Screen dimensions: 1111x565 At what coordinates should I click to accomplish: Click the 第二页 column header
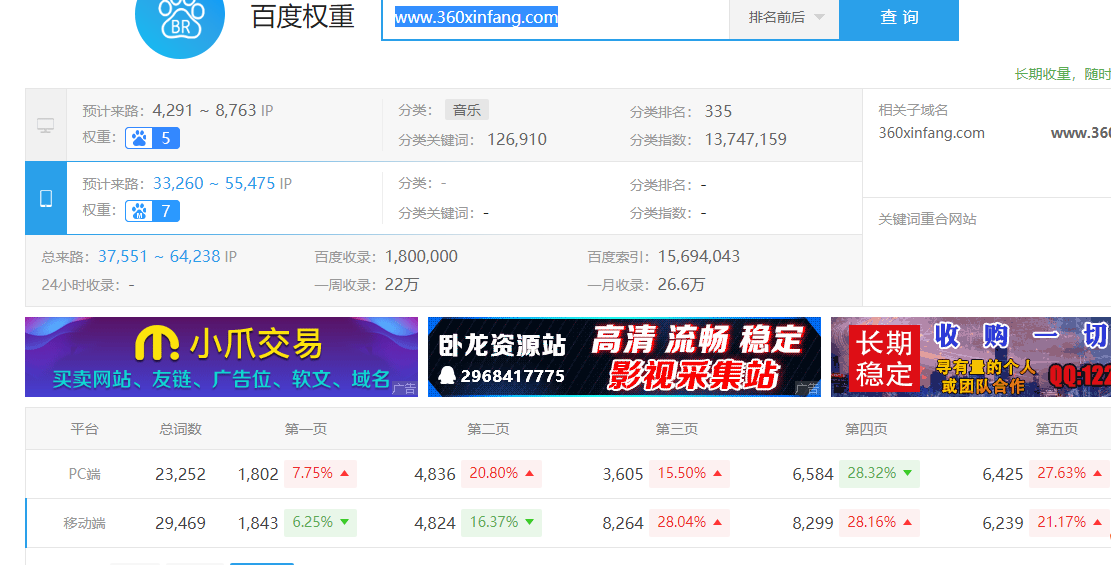click(x=488, y=429)
